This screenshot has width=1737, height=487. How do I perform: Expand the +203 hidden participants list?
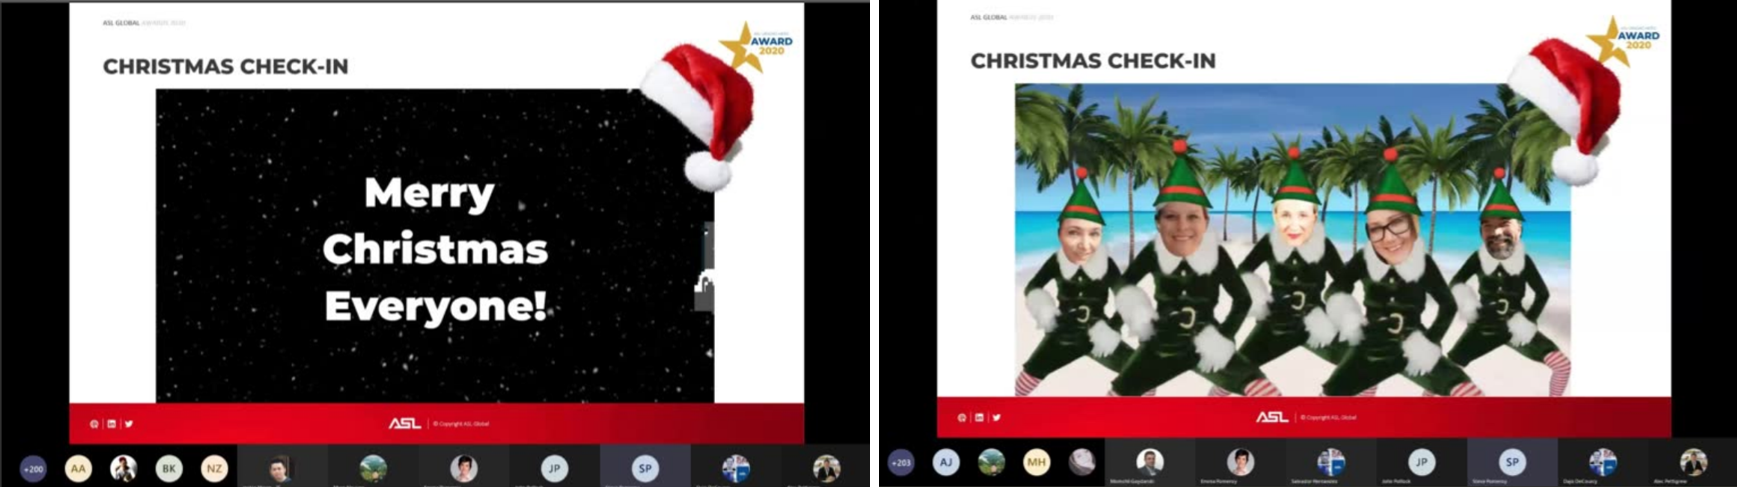(901, 462)
